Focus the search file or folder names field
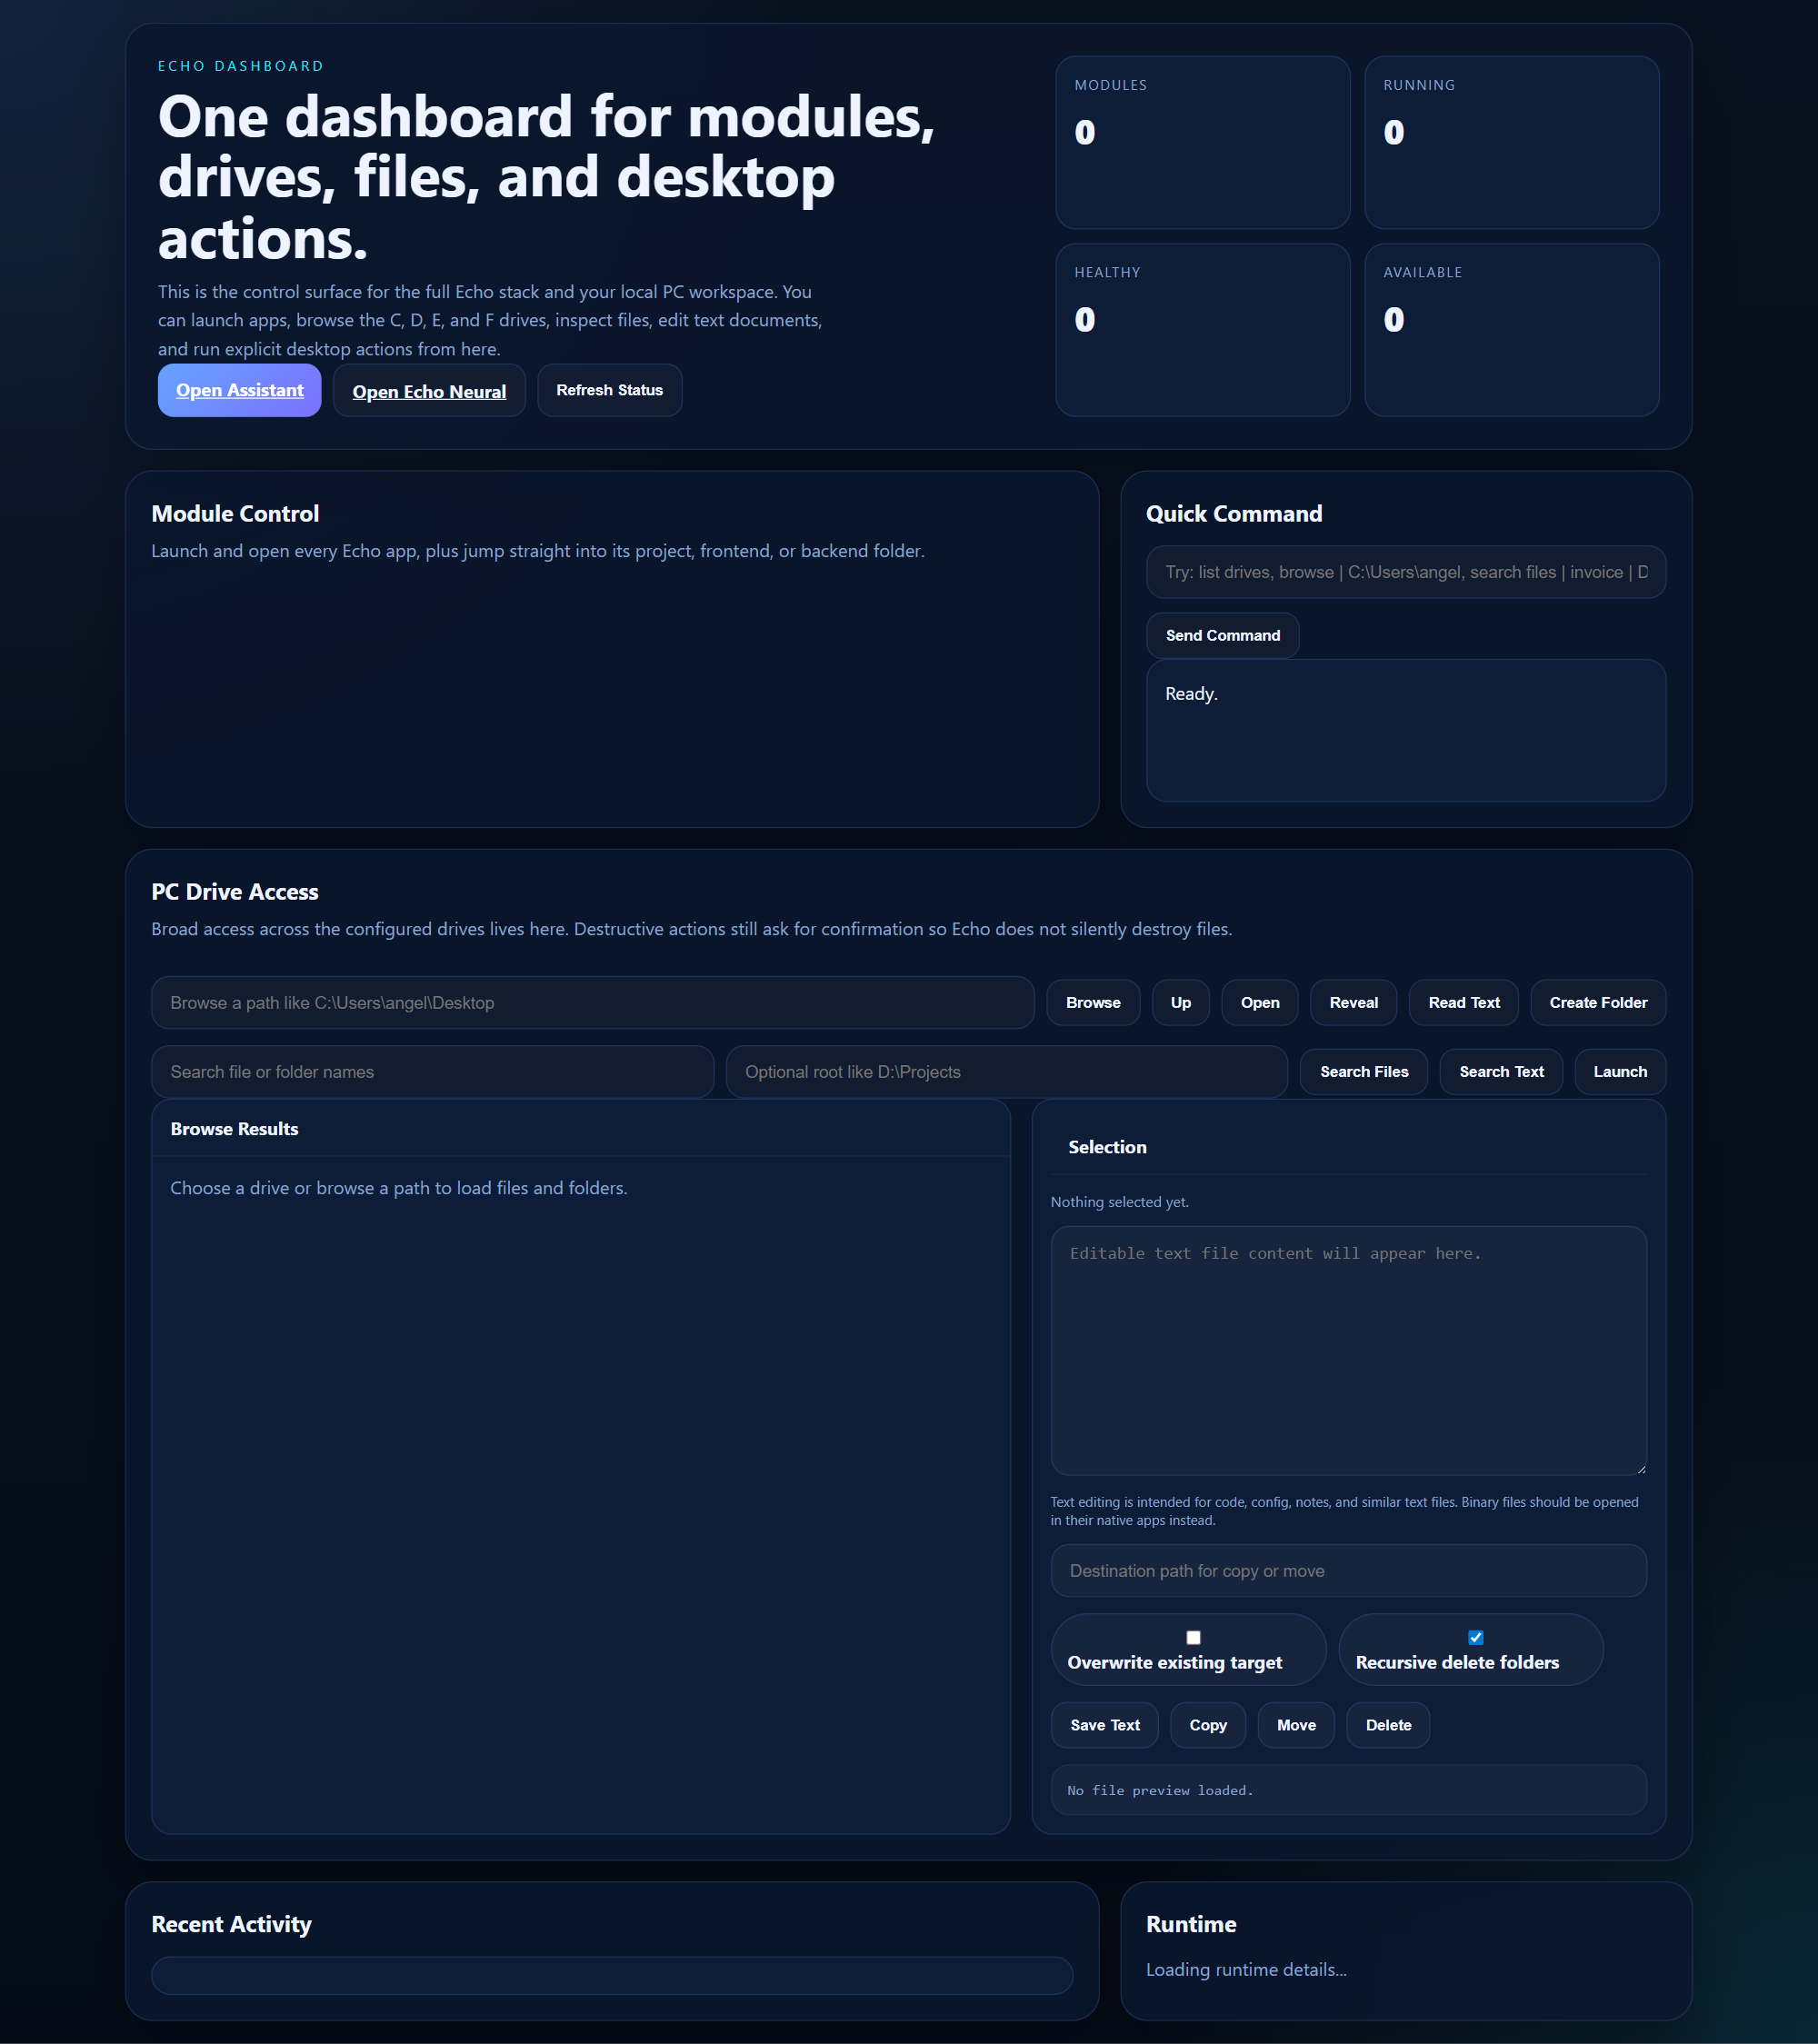 432,1071
